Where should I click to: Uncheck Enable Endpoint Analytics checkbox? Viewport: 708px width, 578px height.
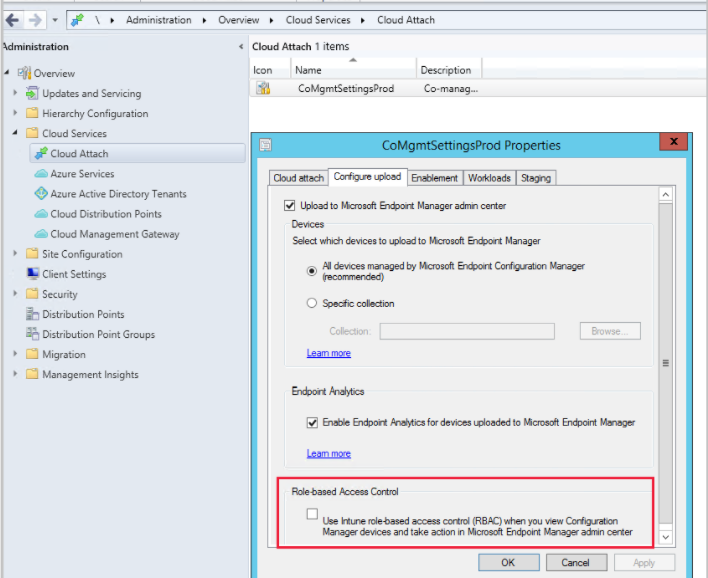tap(312, 423)
